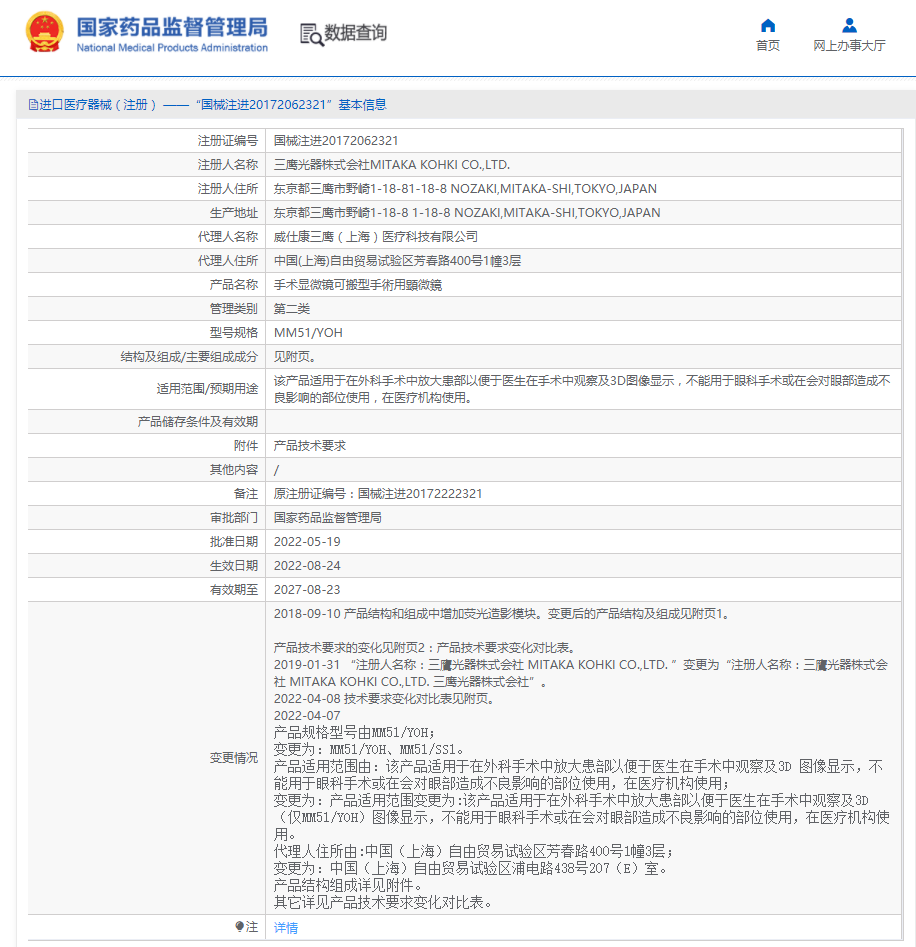Click the 产品名称 row label
Image resolution: width=916 pixels, height=947 pixels.
234,285
